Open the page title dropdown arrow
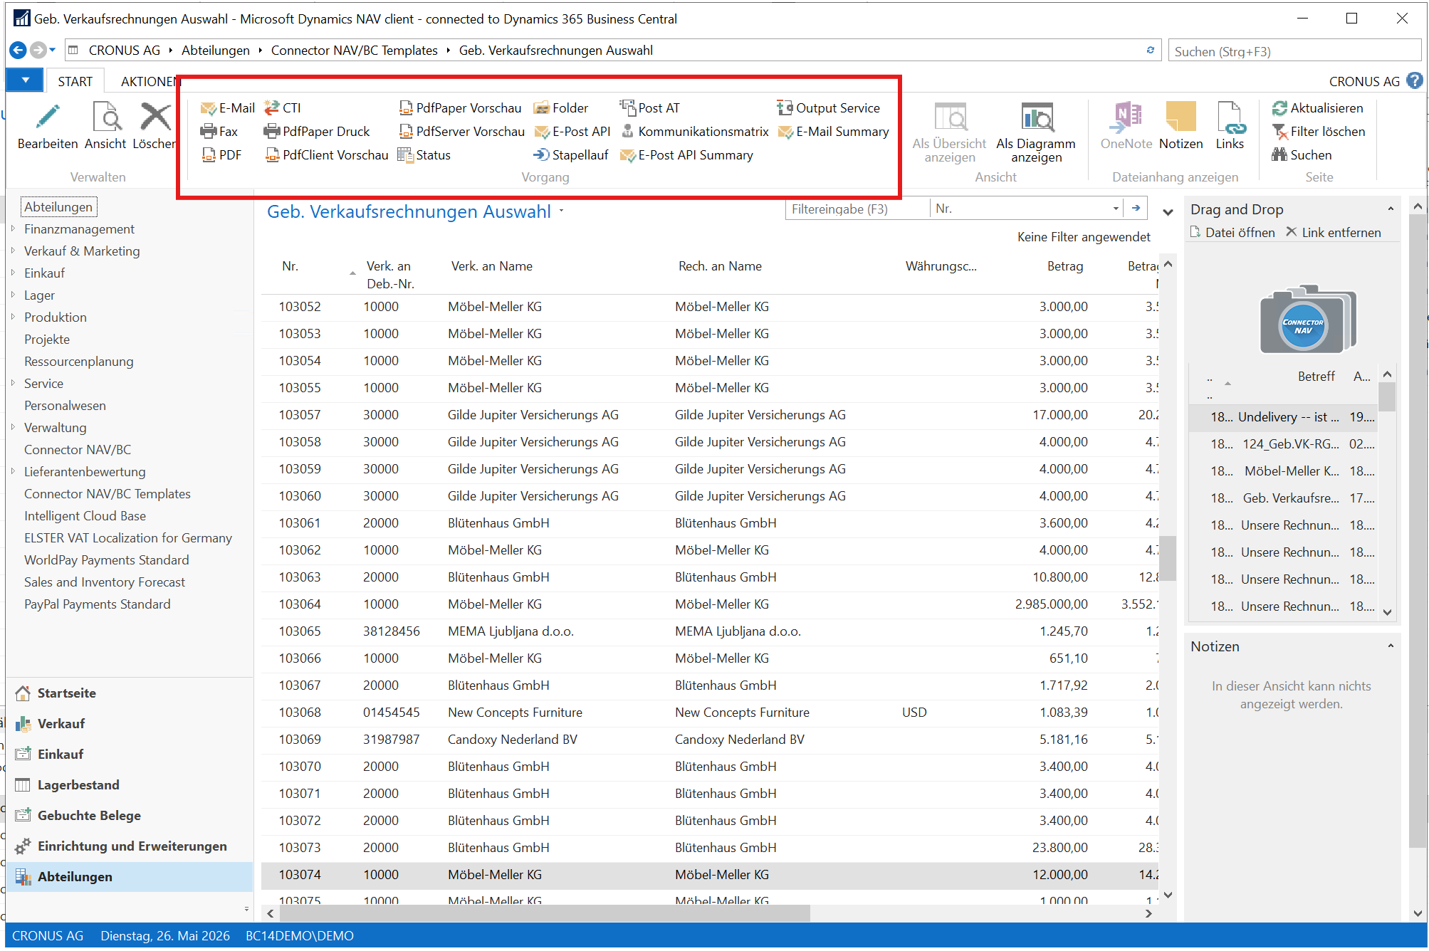 click(x=562, y=211)
